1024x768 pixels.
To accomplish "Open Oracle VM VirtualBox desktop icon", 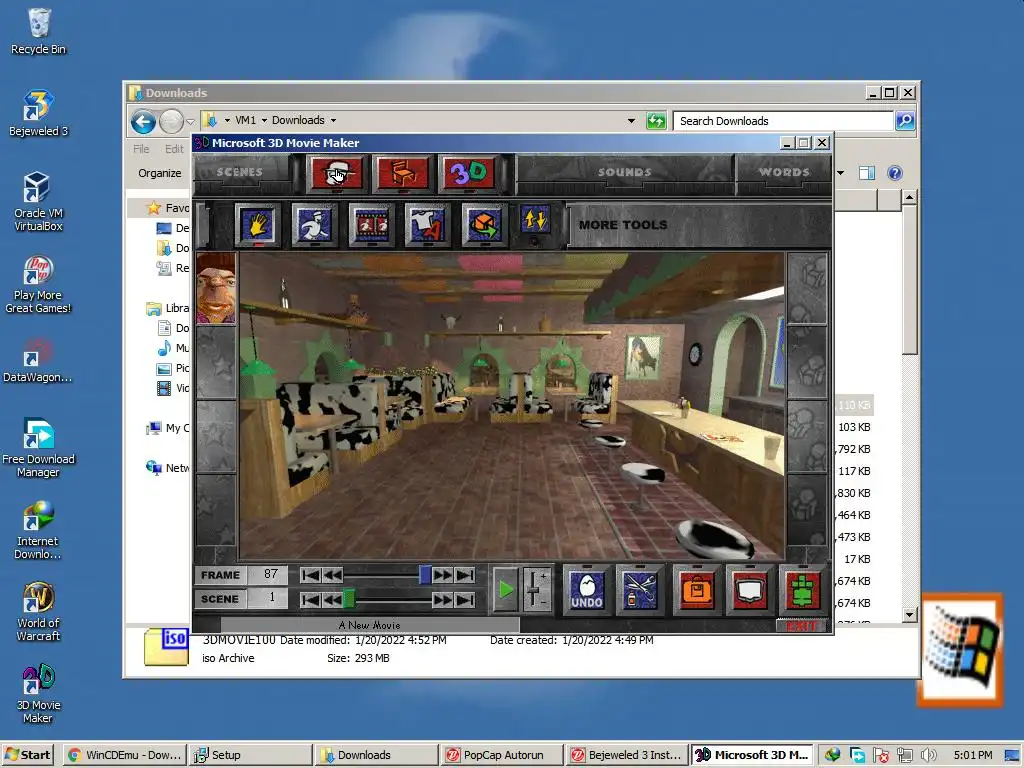I will 39,201.
